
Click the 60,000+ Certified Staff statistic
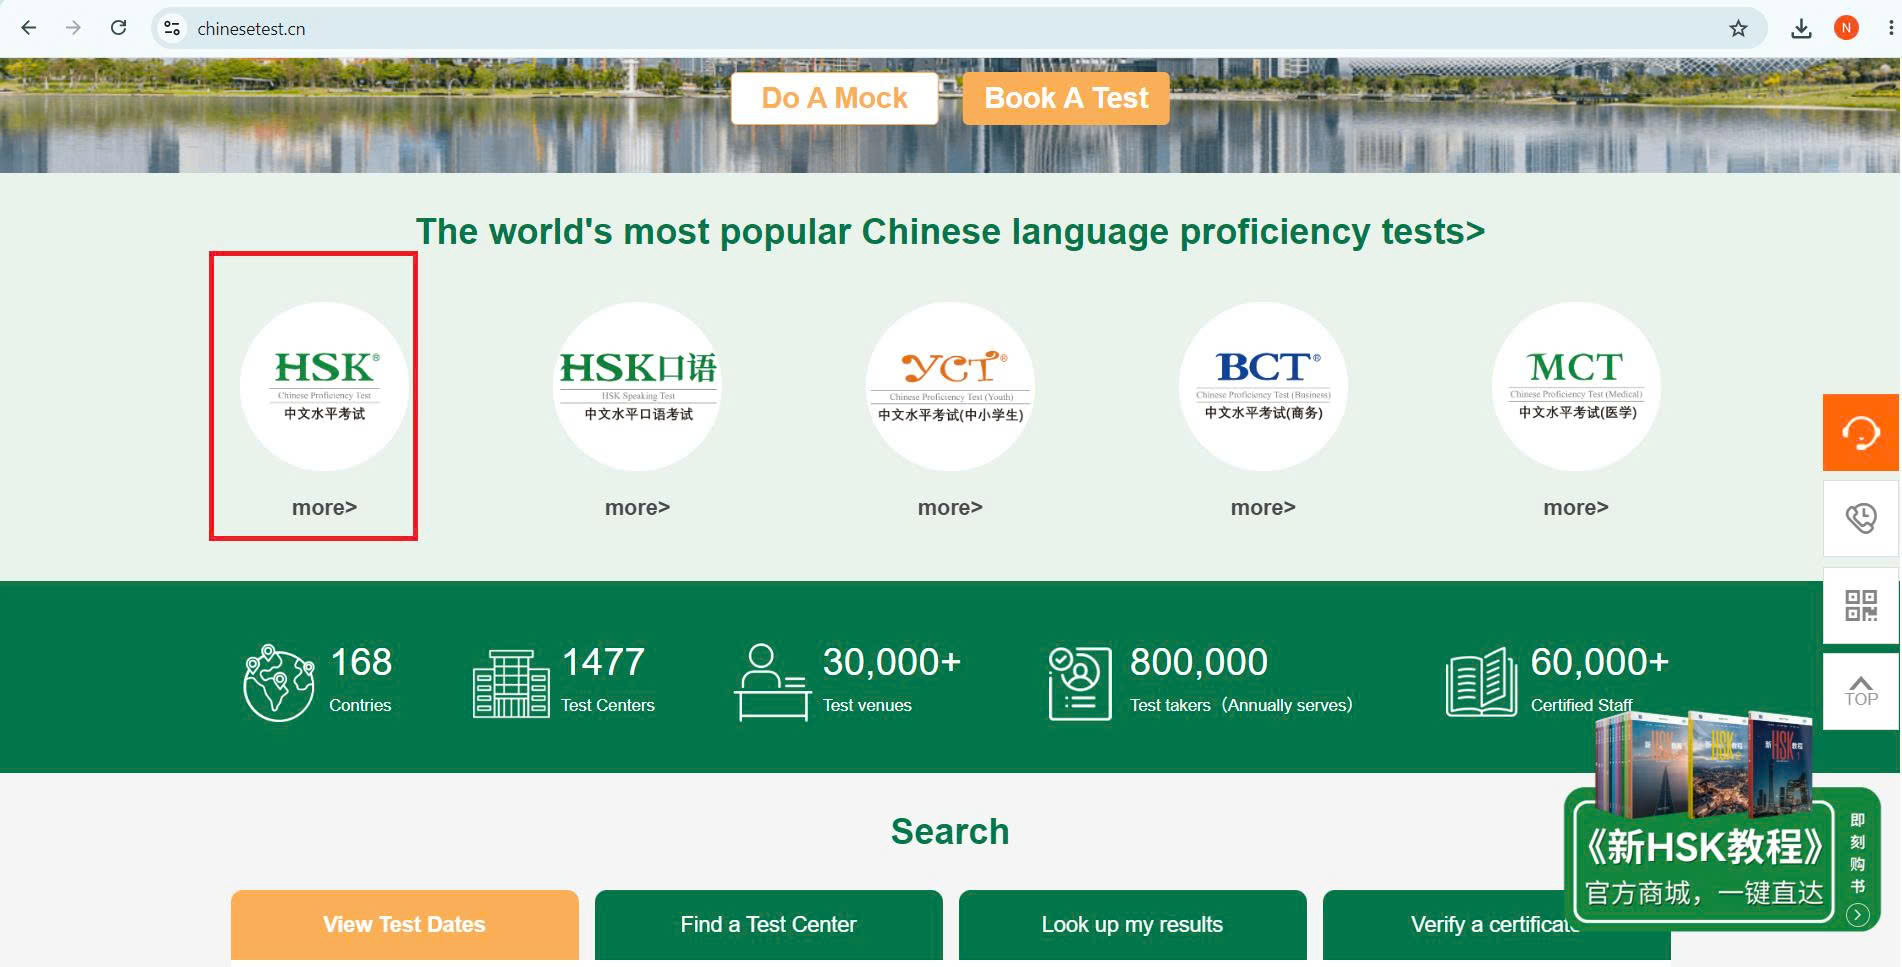(1600, 679)
